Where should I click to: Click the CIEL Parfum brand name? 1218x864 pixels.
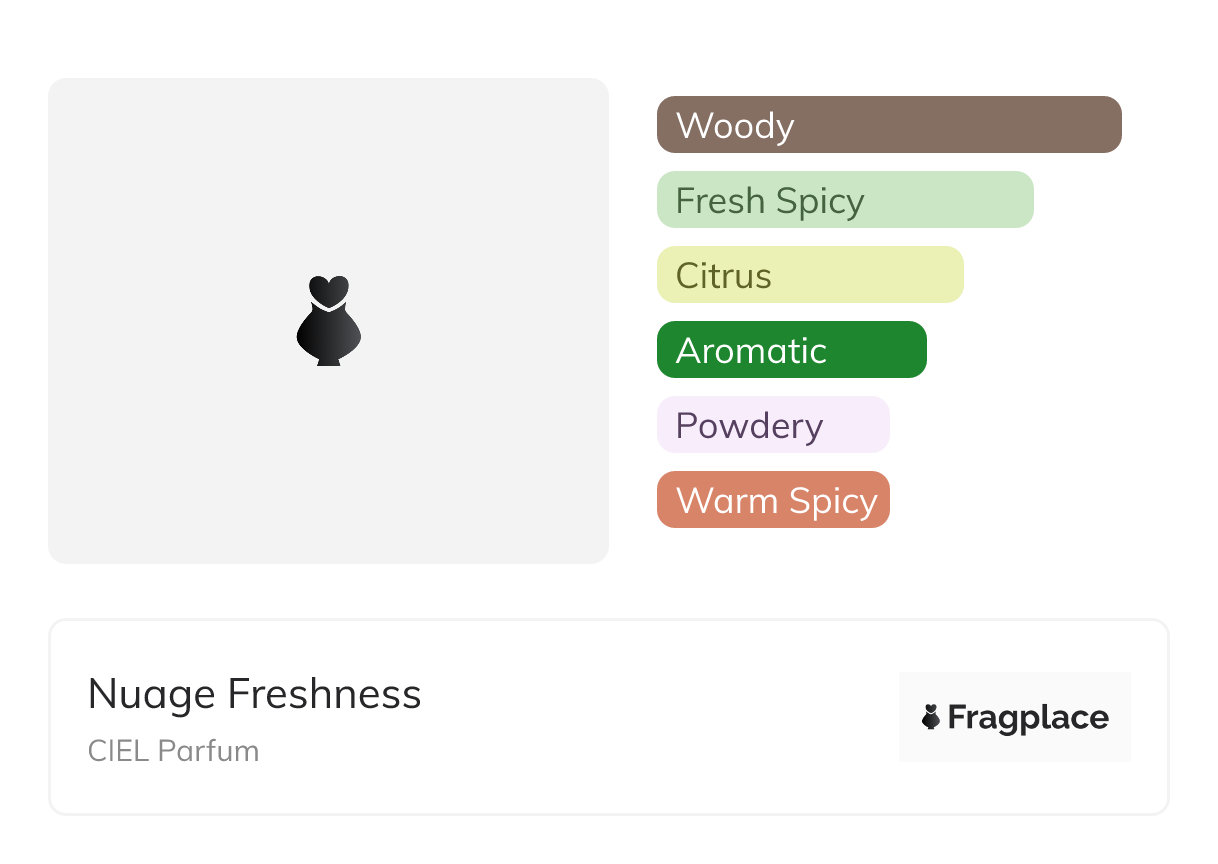tap(173, 751)
